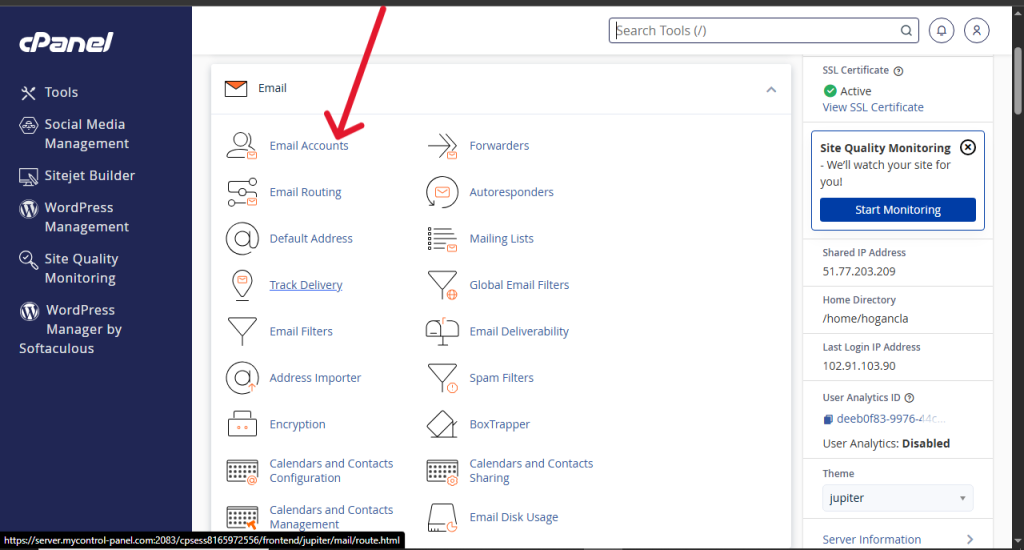Open the Email Routing icon
This screenshot has height=550, width=1024.
(242, 192)
